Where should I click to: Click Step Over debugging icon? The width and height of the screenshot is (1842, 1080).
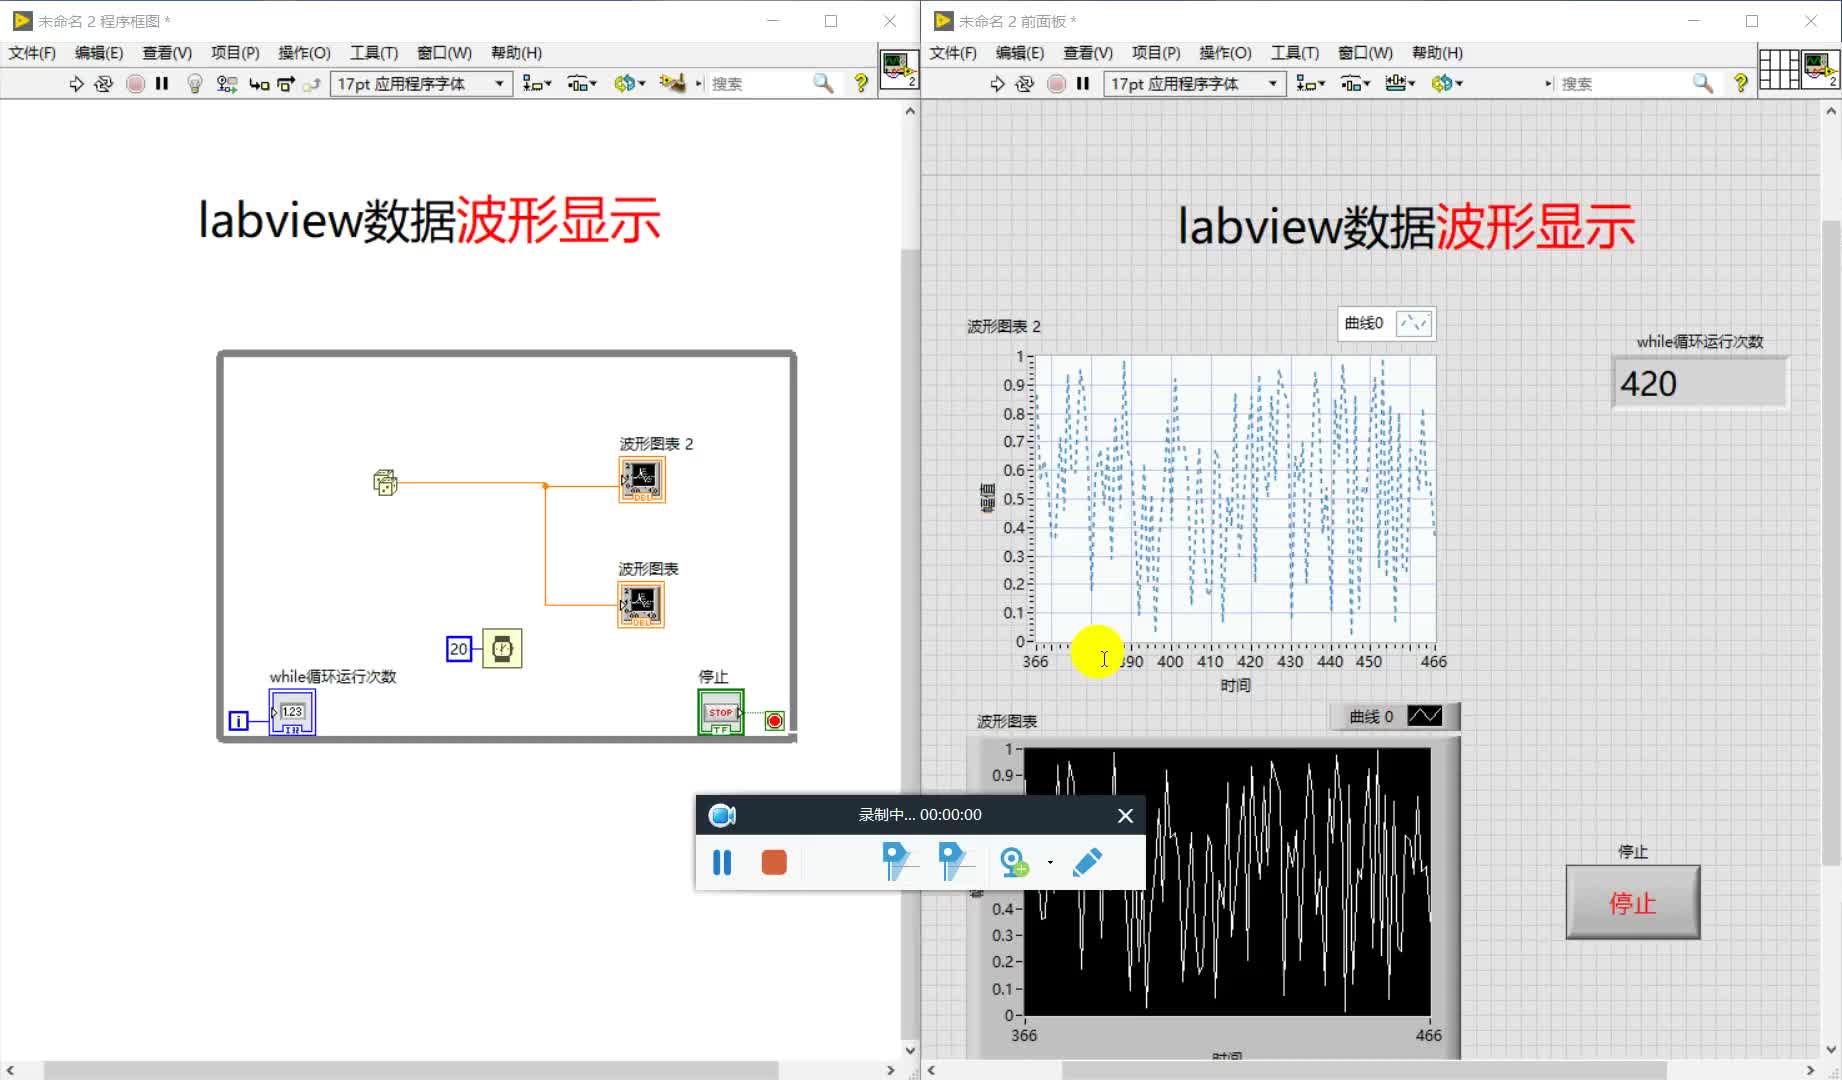pyautogui.click(x=286, y=84)
